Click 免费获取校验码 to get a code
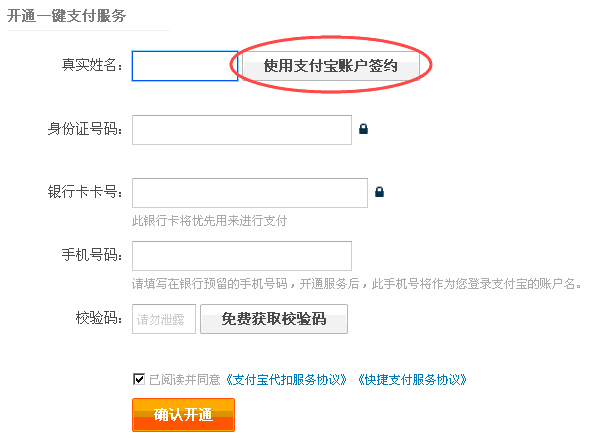The image size is (611, 438). [274, 319]
